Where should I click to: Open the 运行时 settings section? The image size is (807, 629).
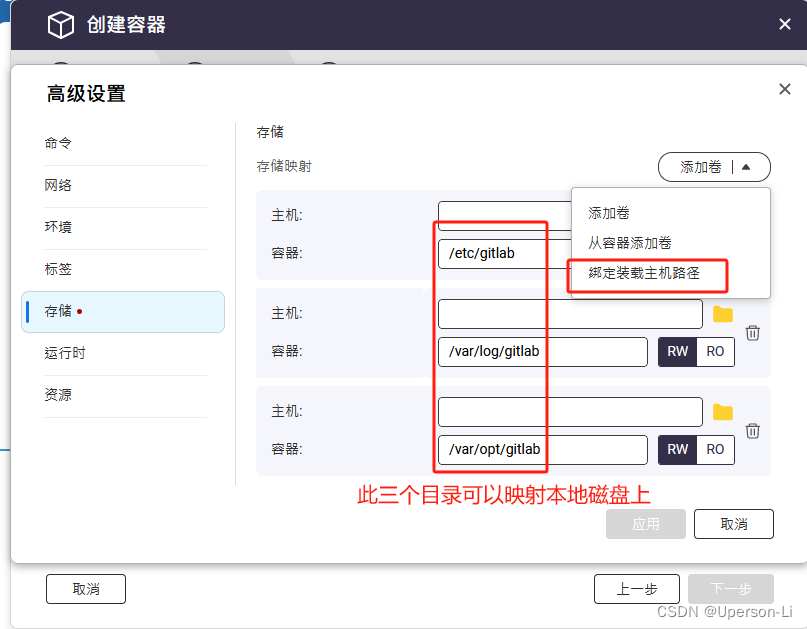(x=125, y=353)
